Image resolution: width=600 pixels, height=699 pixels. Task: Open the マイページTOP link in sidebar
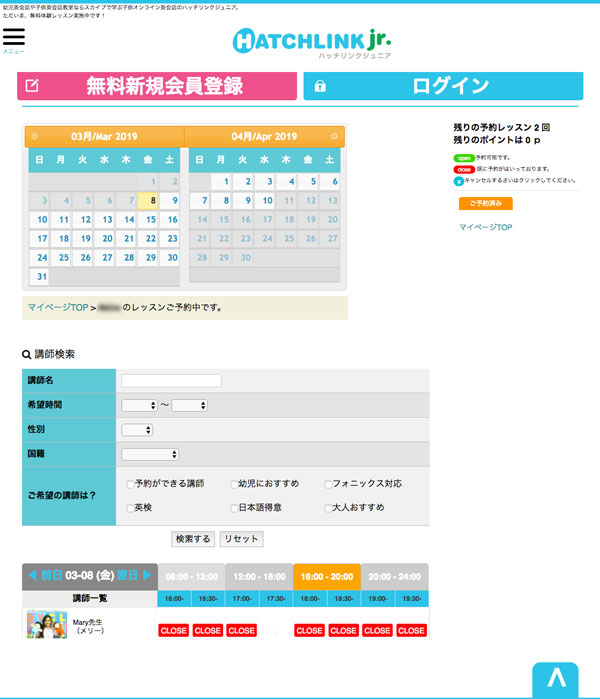coord(485,227)
